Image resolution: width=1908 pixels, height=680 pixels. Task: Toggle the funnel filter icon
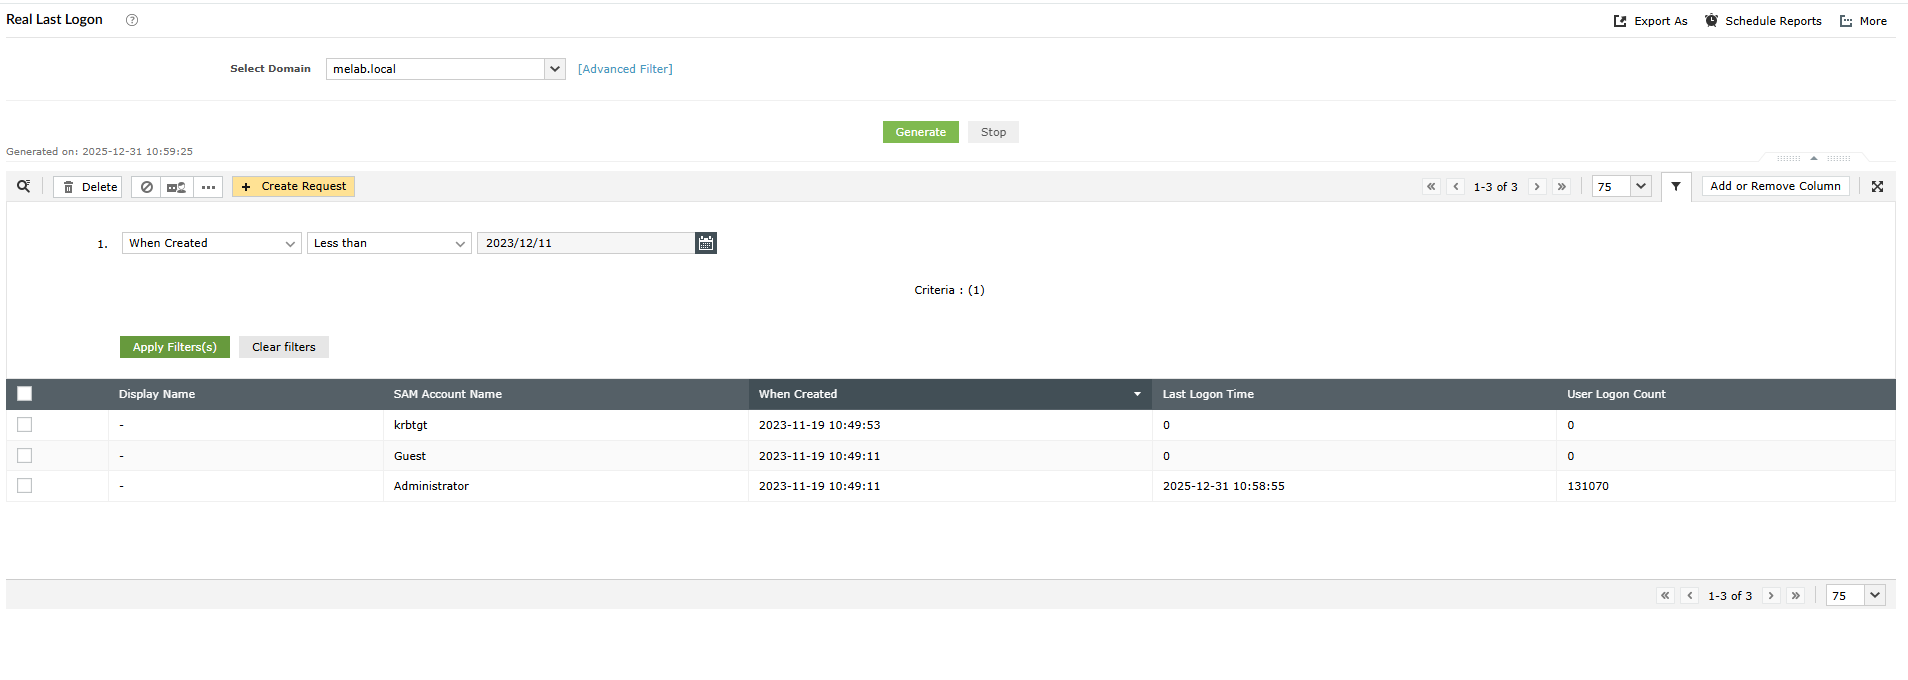point(1676,187)
